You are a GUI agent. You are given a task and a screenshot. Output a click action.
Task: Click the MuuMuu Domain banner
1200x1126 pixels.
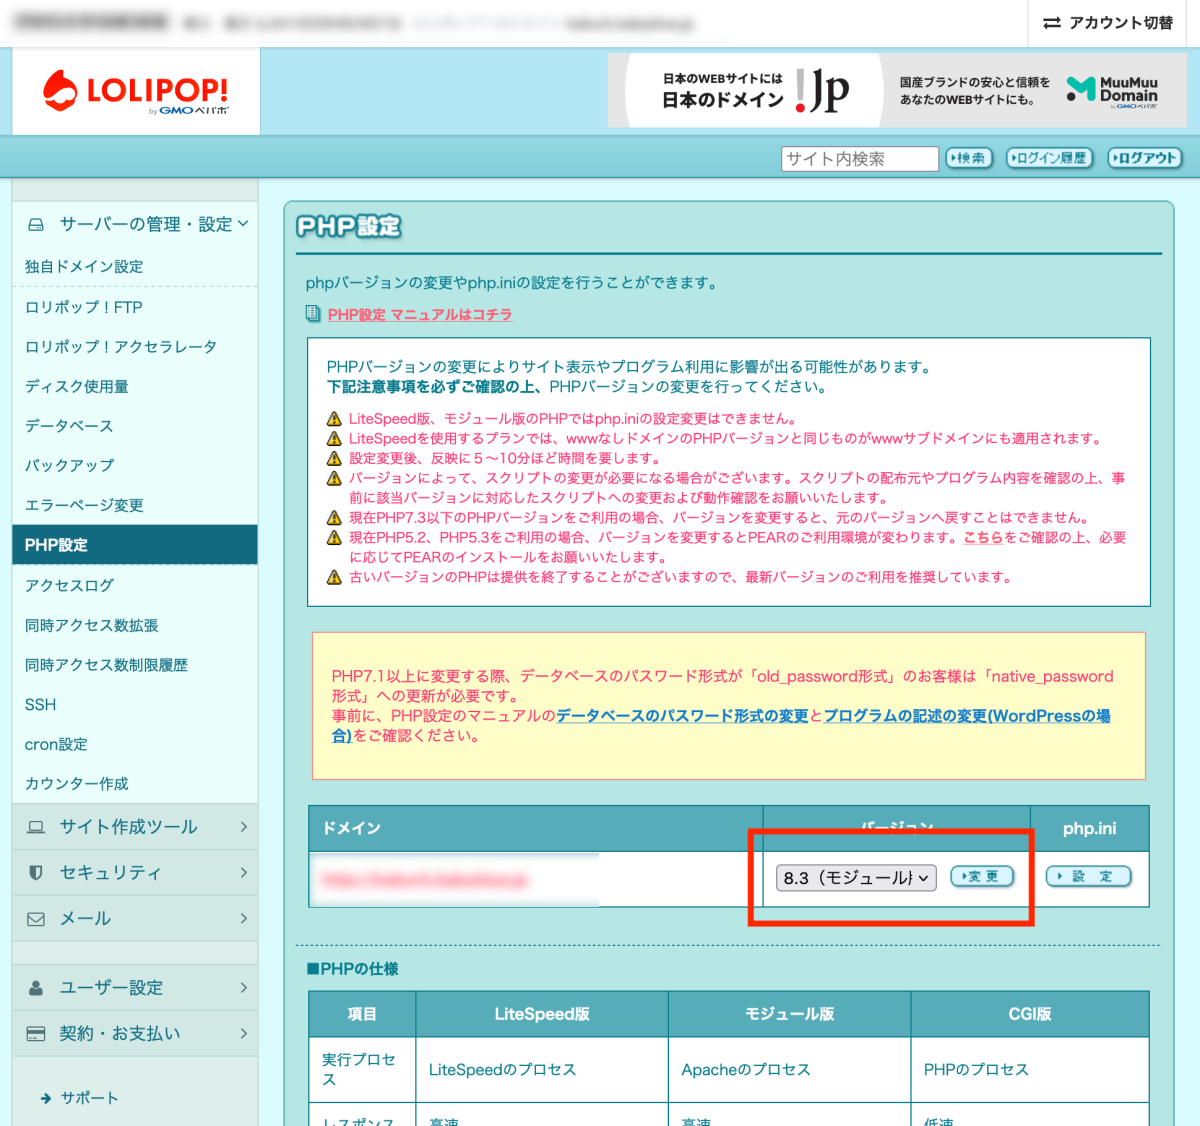tap(1035, 91)
